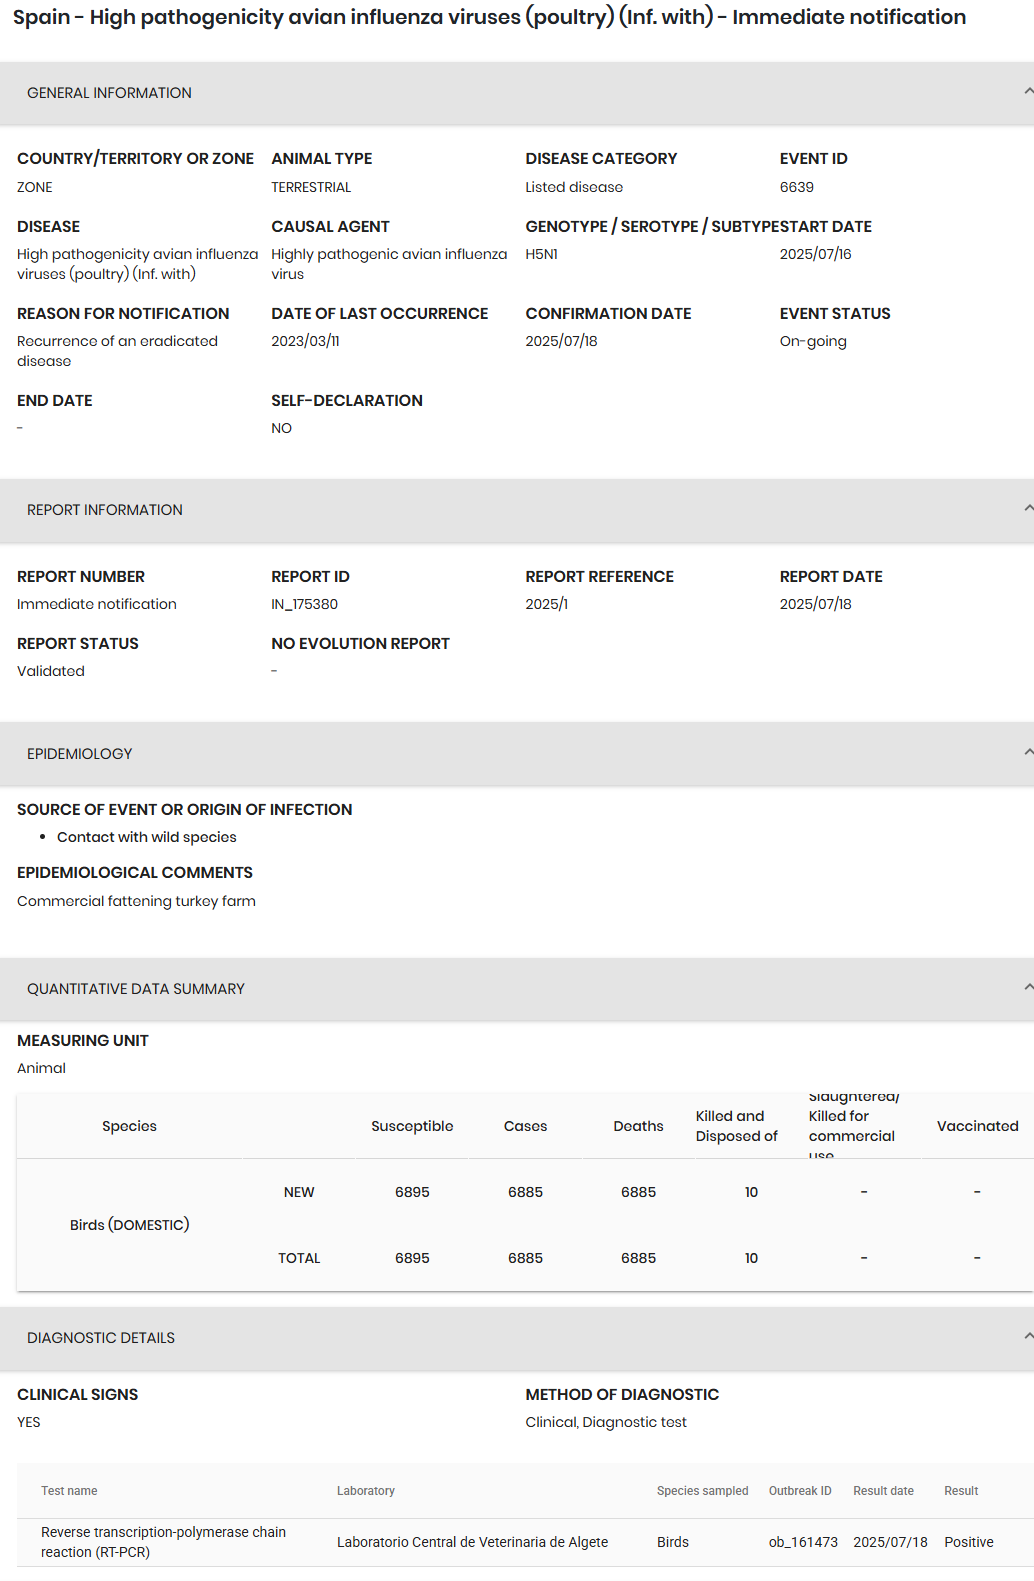
Task: Click the Susceptible column header
Action: click(412, 1126)
